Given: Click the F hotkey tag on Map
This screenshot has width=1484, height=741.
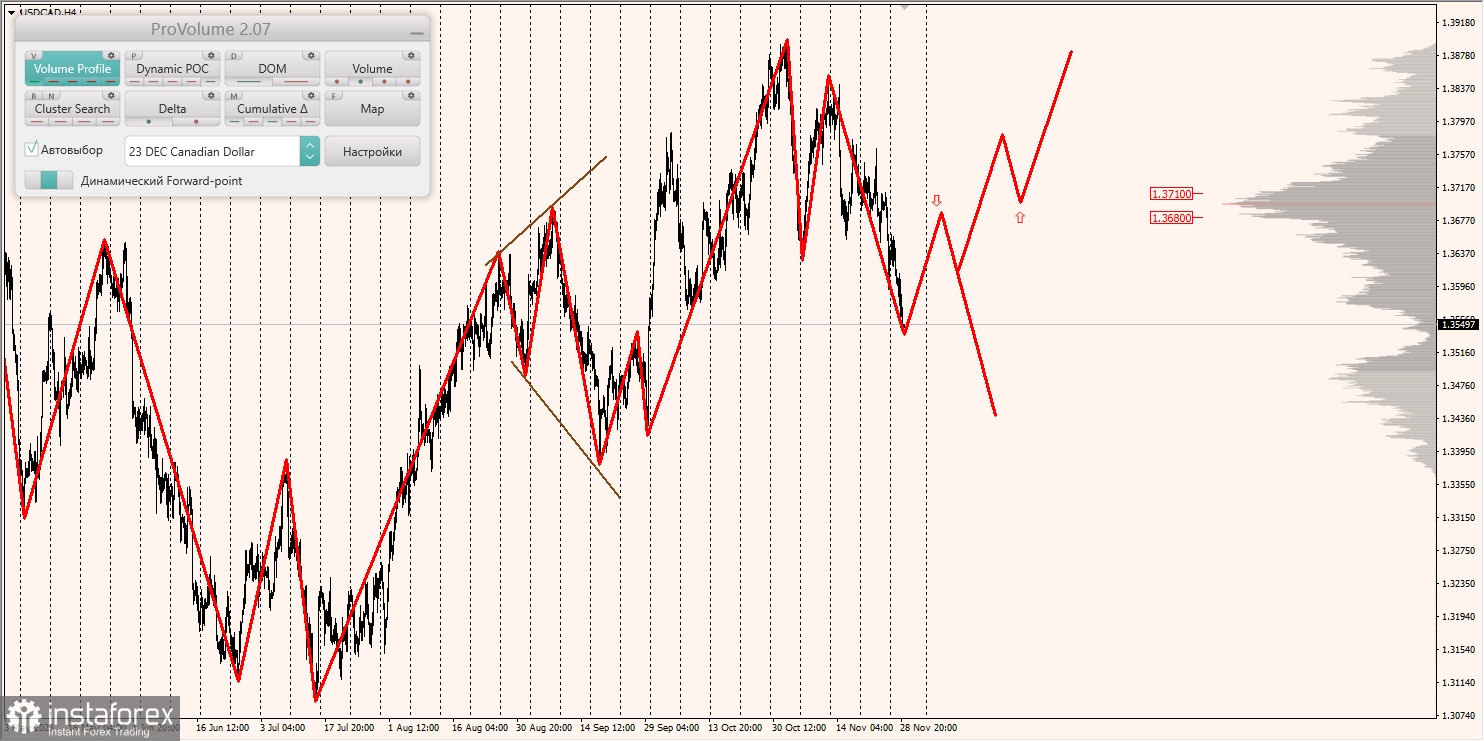Looking at the screenshot, I should tap(335, 96).
